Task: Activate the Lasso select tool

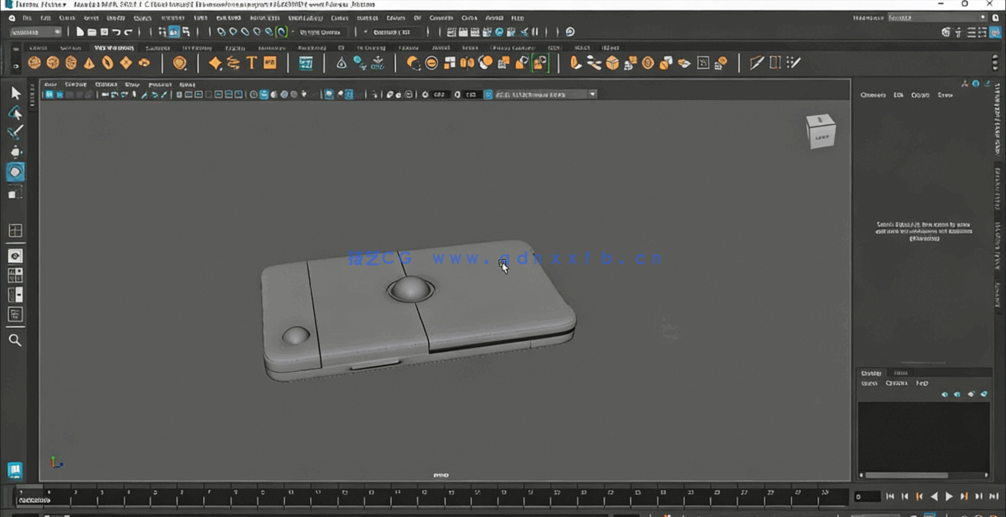Action: [x=15, y=112]
